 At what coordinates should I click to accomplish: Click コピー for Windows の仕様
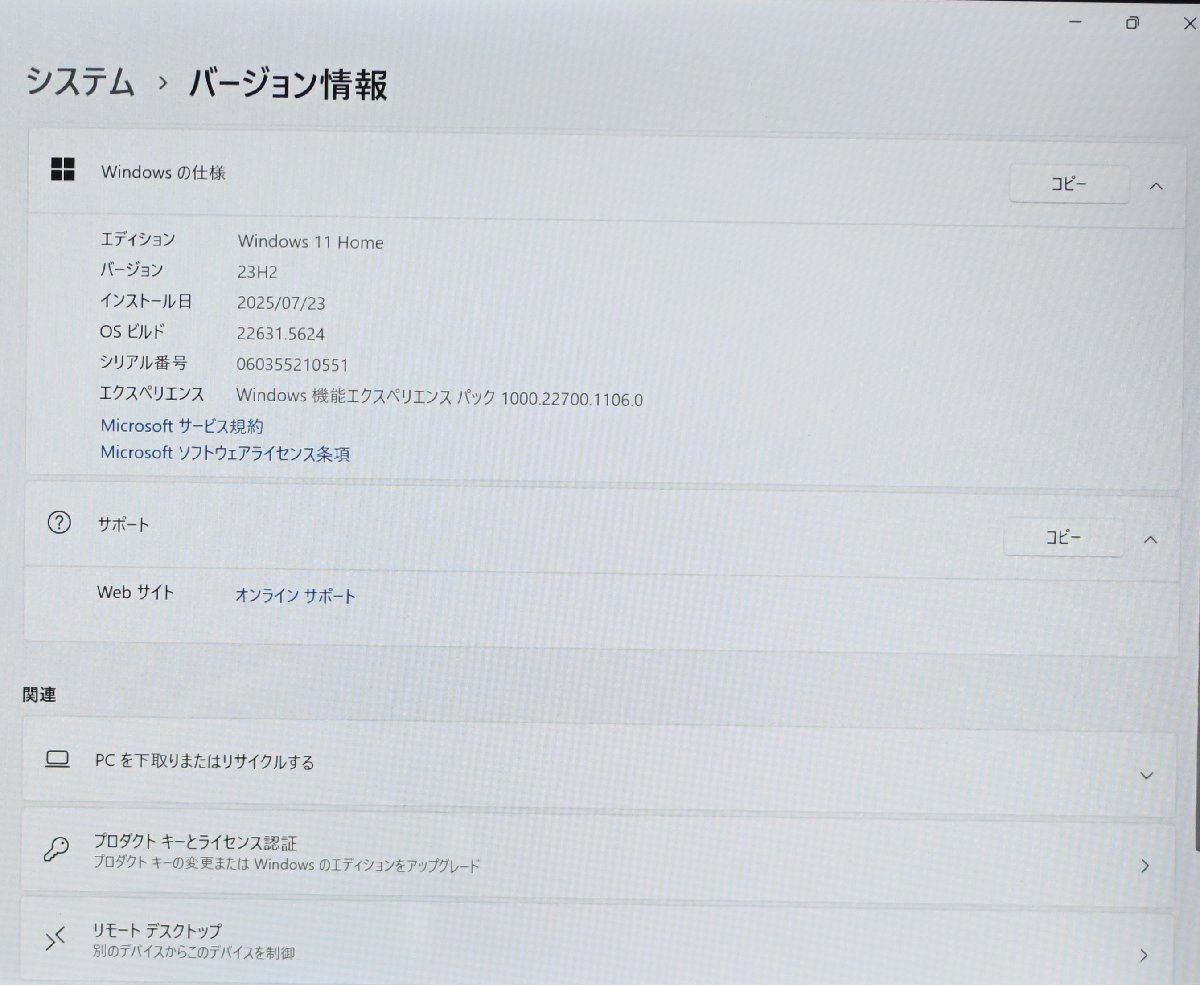1069,184
